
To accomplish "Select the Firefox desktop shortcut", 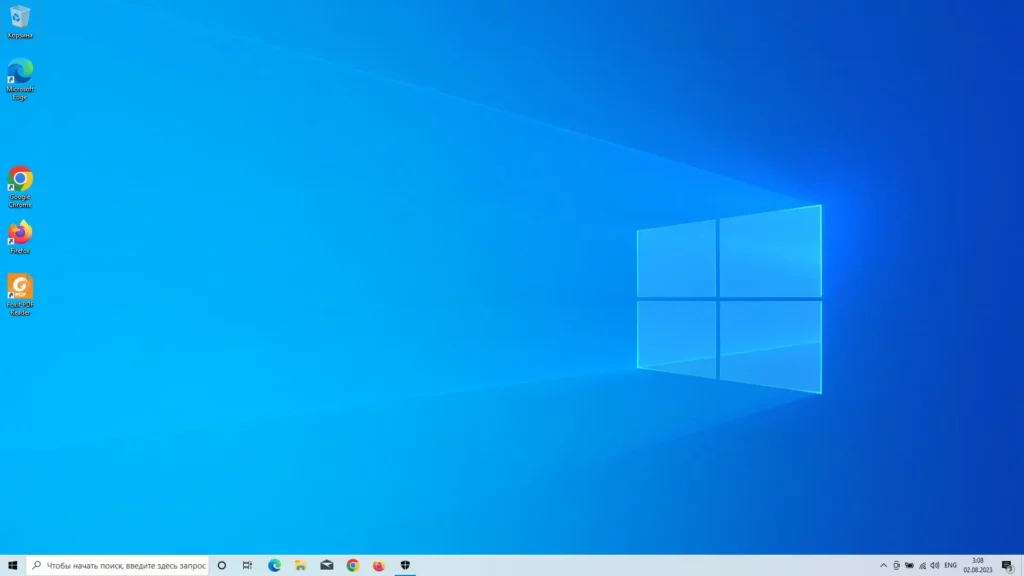I will click(x=20, y=234).
